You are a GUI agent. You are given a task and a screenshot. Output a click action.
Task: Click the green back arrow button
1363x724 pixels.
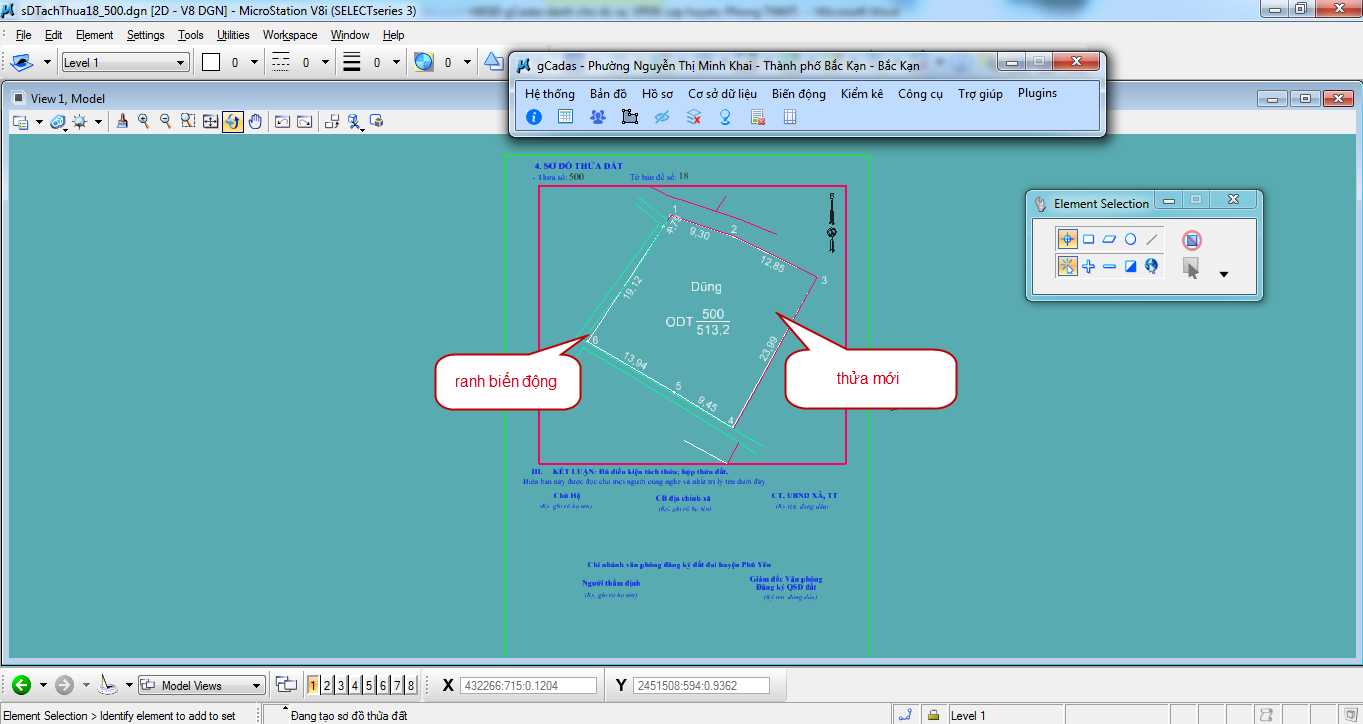coord(21,685)
